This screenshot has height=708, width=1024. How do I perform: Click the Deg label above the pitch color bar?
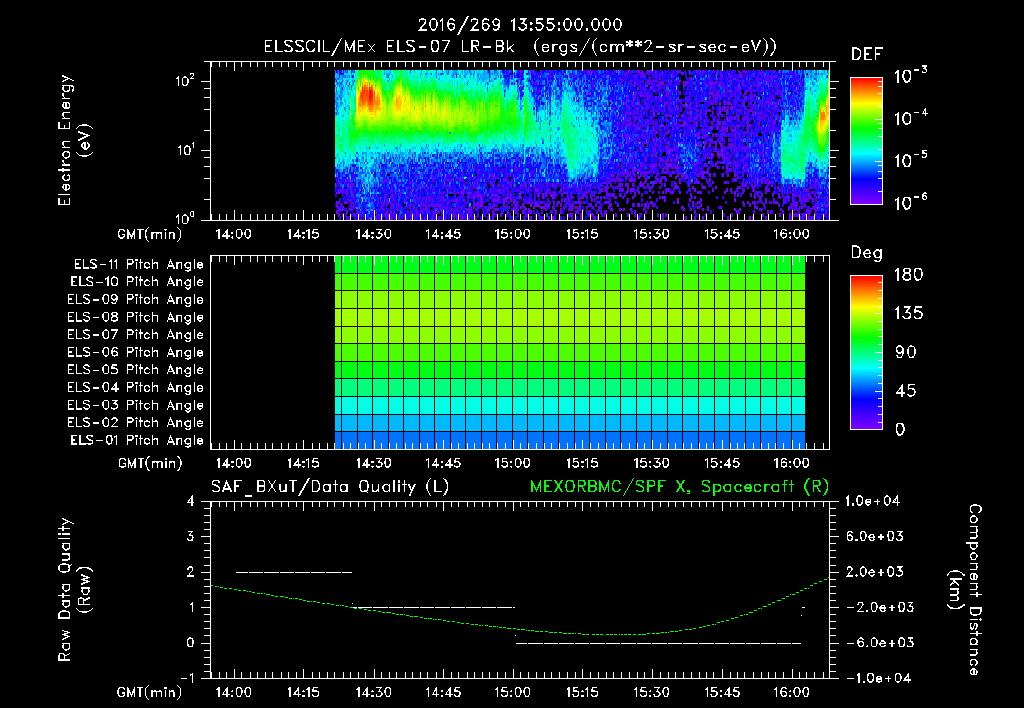click(x=867, y=253)
